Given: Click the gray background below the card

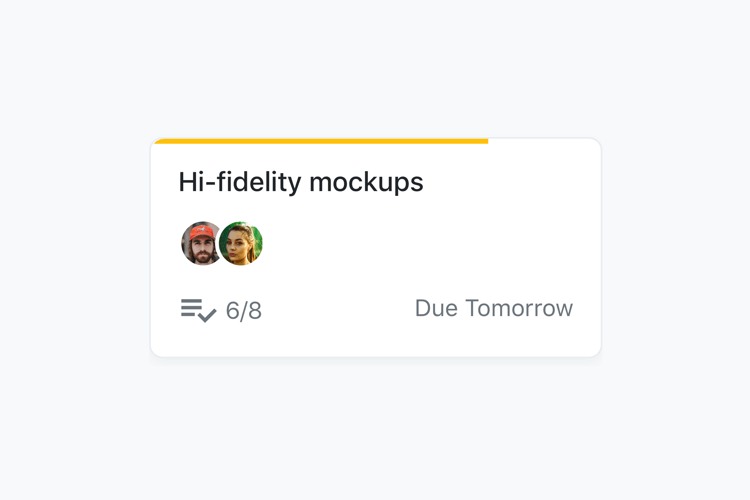Looking at the screenshot, I should coord(375,430).
